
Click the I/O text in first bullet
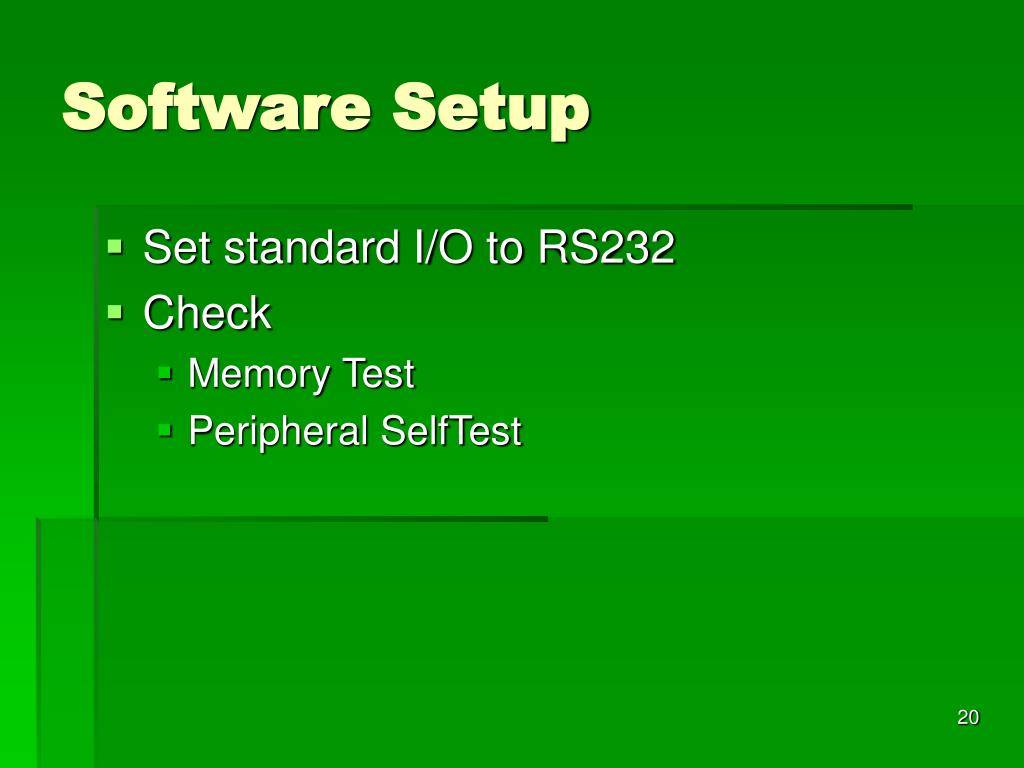pyautogui.click(x=443, y=247)
